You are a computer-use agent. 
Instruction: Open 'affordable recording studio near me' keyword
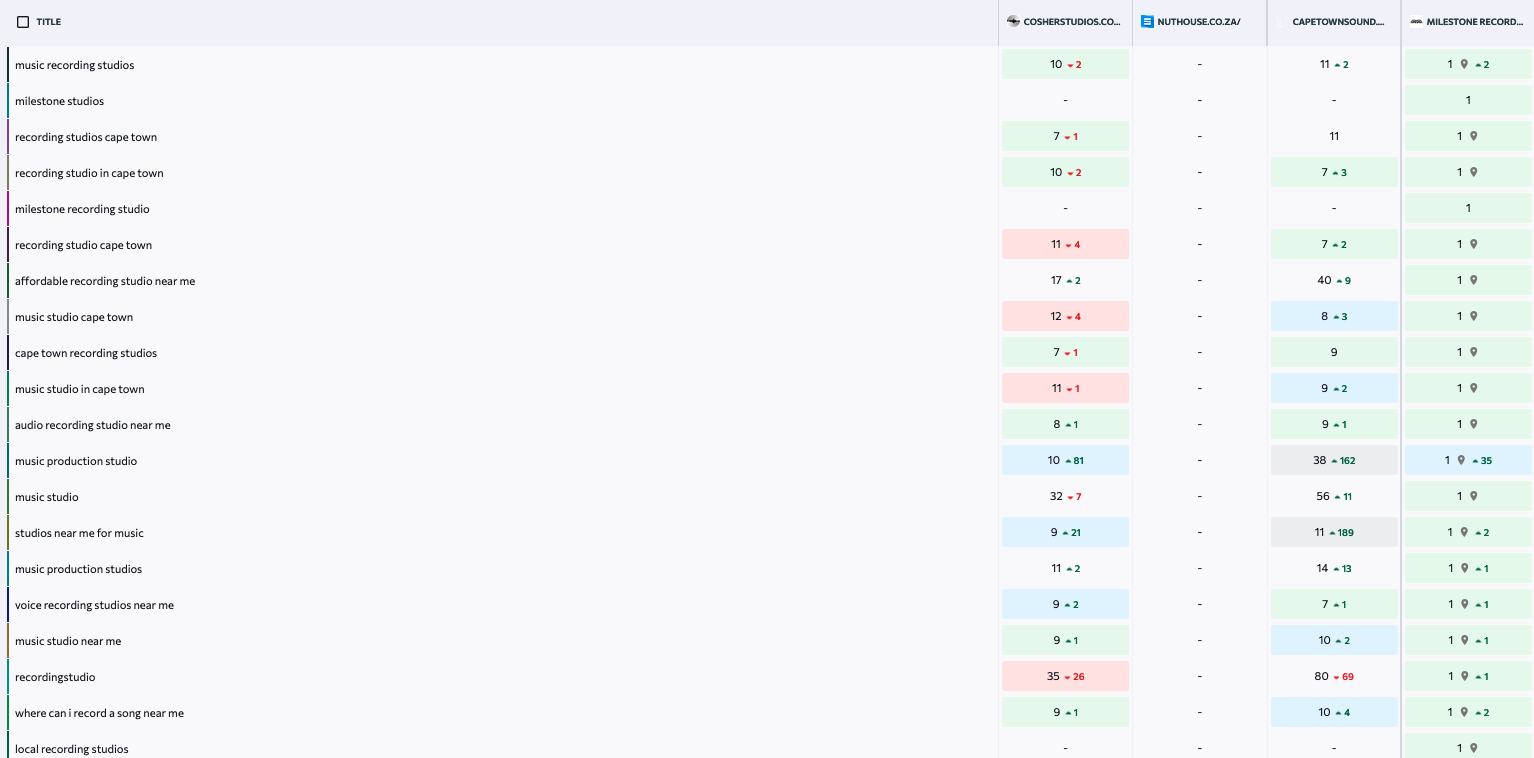click(105, 281)
